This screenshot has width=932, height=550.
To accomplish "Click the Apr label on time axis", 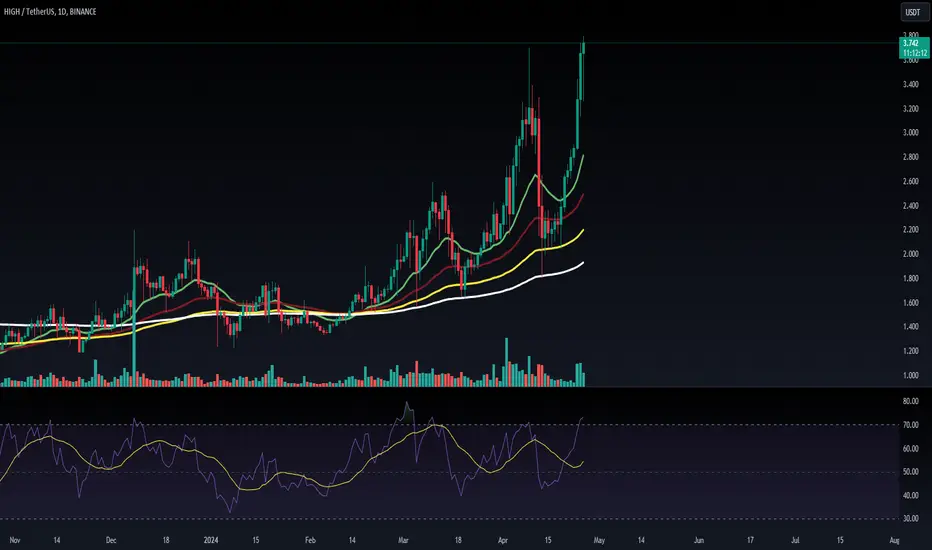I will coord(503,540).
